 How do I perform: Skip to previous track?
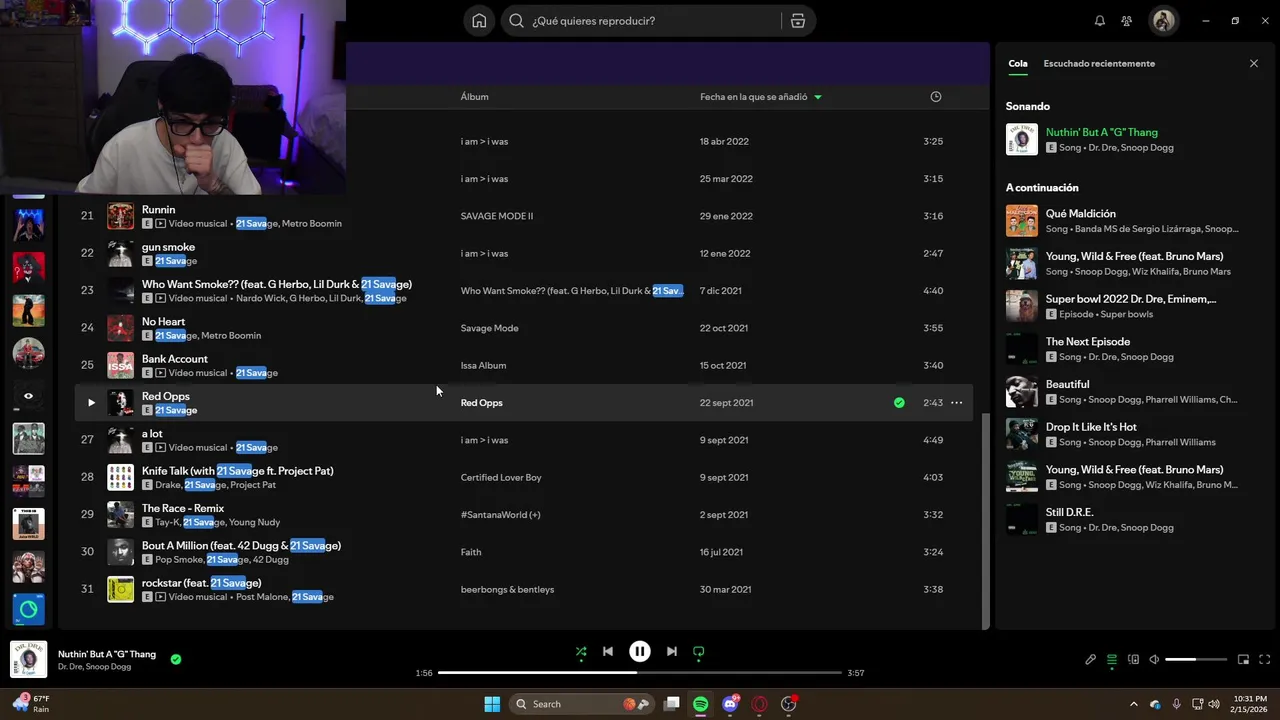coord(608,651)
